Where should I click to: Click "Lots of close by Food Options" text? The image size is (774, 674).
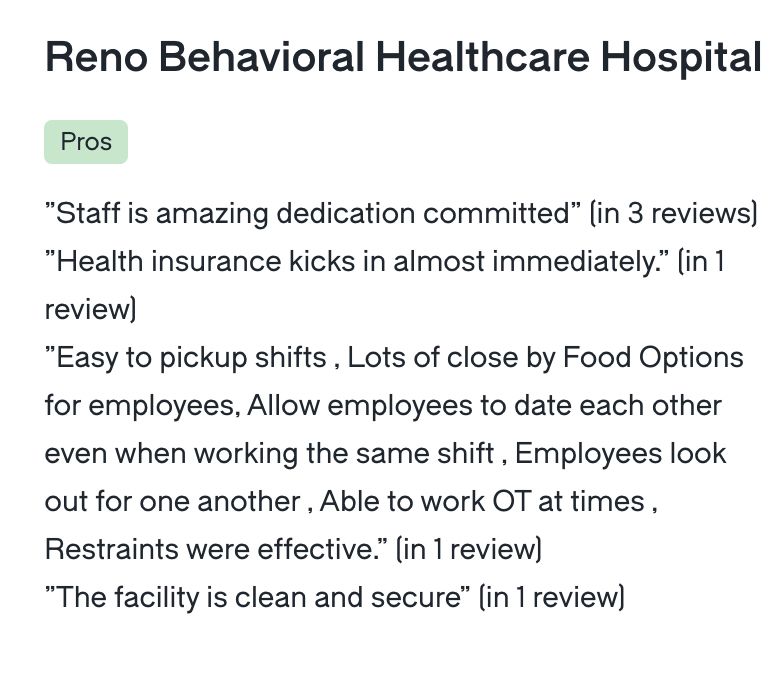(545, 357)
